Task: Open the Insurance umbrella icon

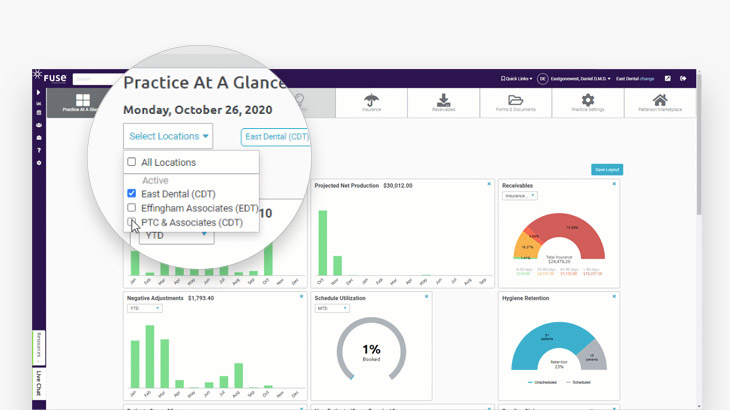Action: click(x=371, y=99)
